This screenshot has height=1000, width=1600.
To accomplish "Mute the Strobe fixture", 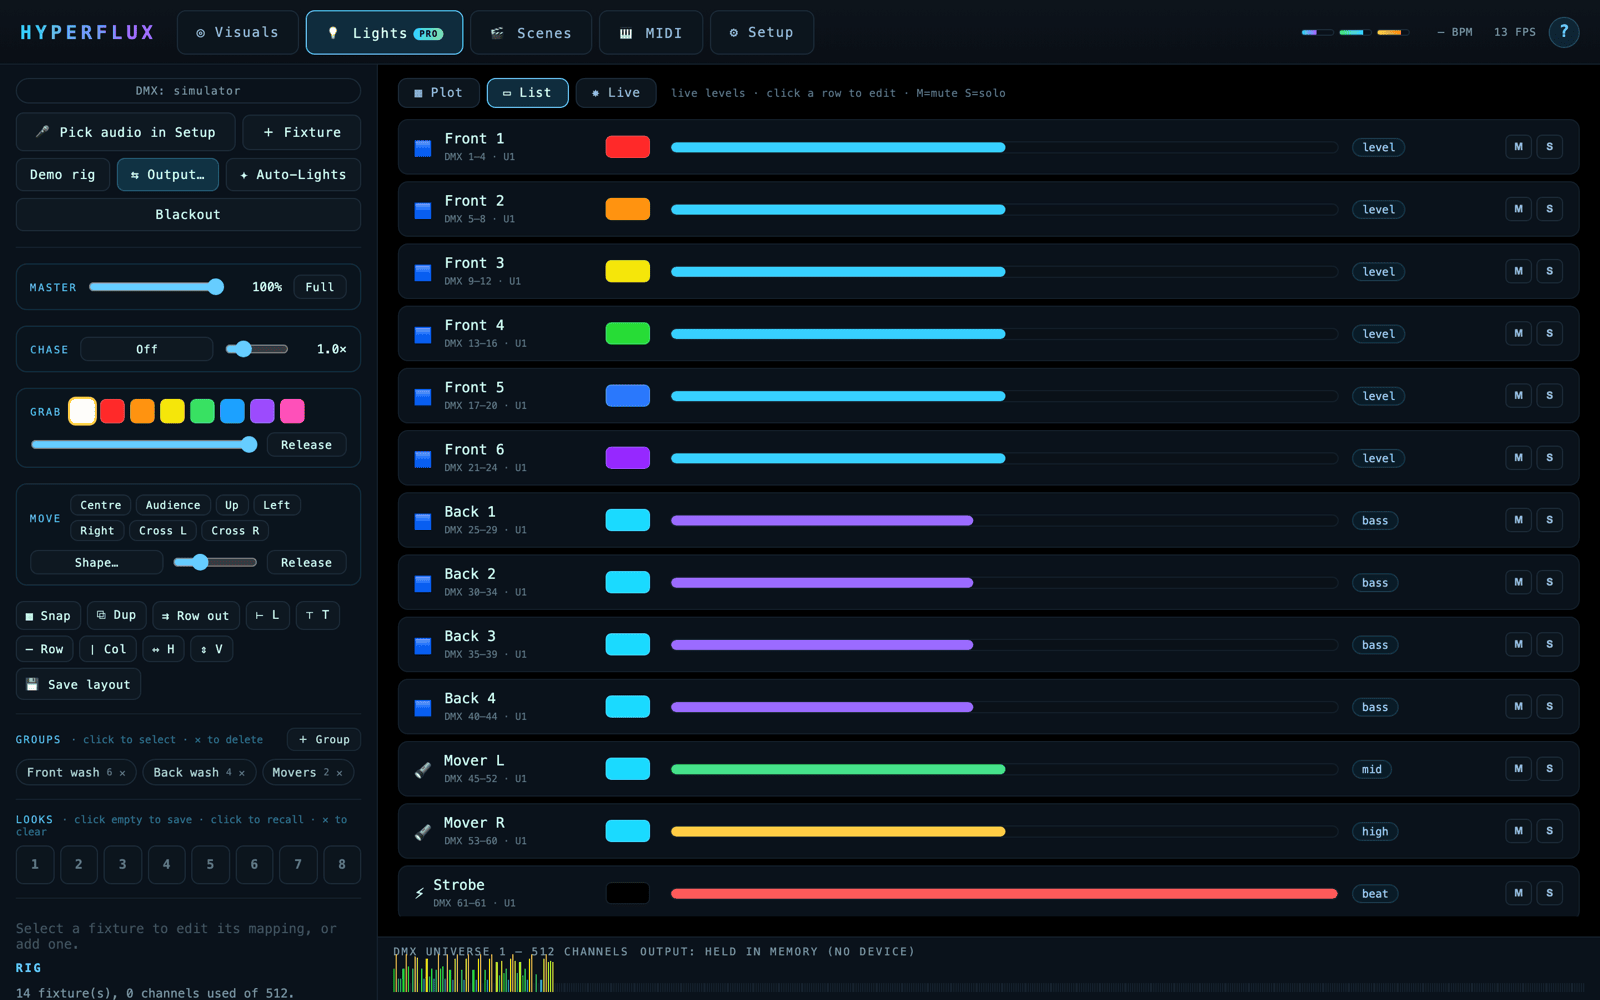I will coord(1518,893).
